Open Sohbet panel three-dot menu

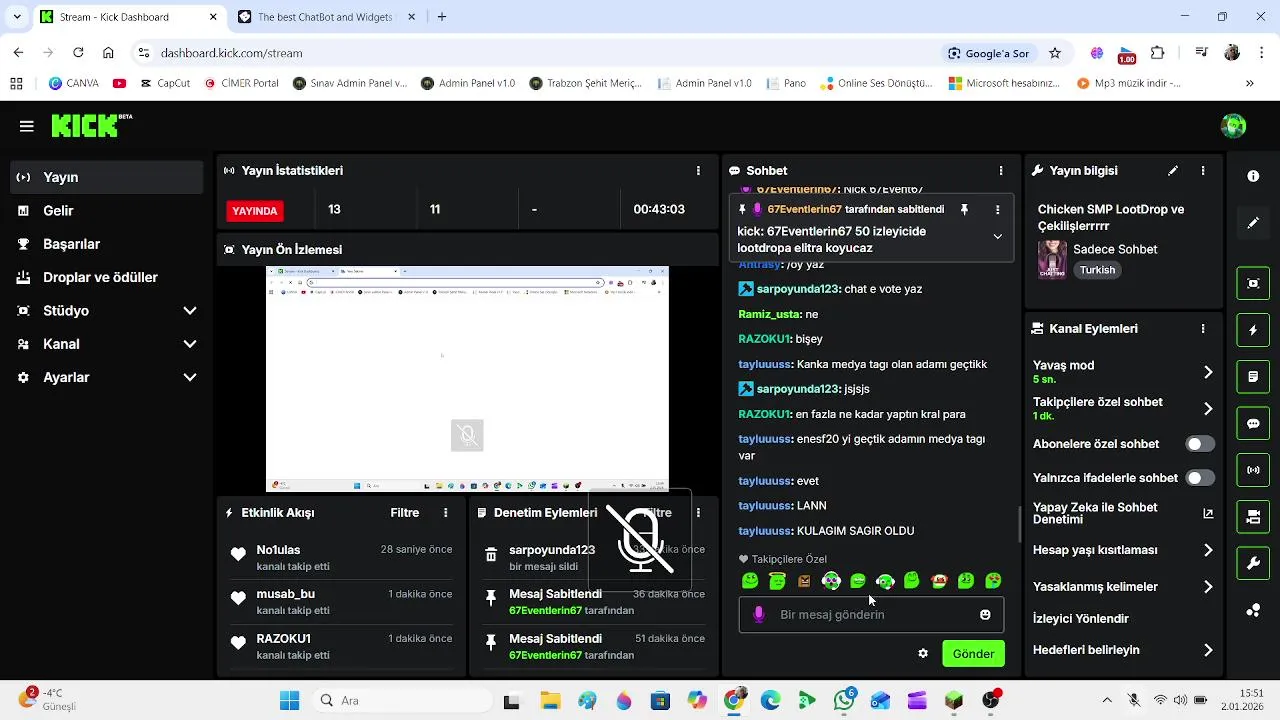pyautogui.click(x=1001, y=171)
